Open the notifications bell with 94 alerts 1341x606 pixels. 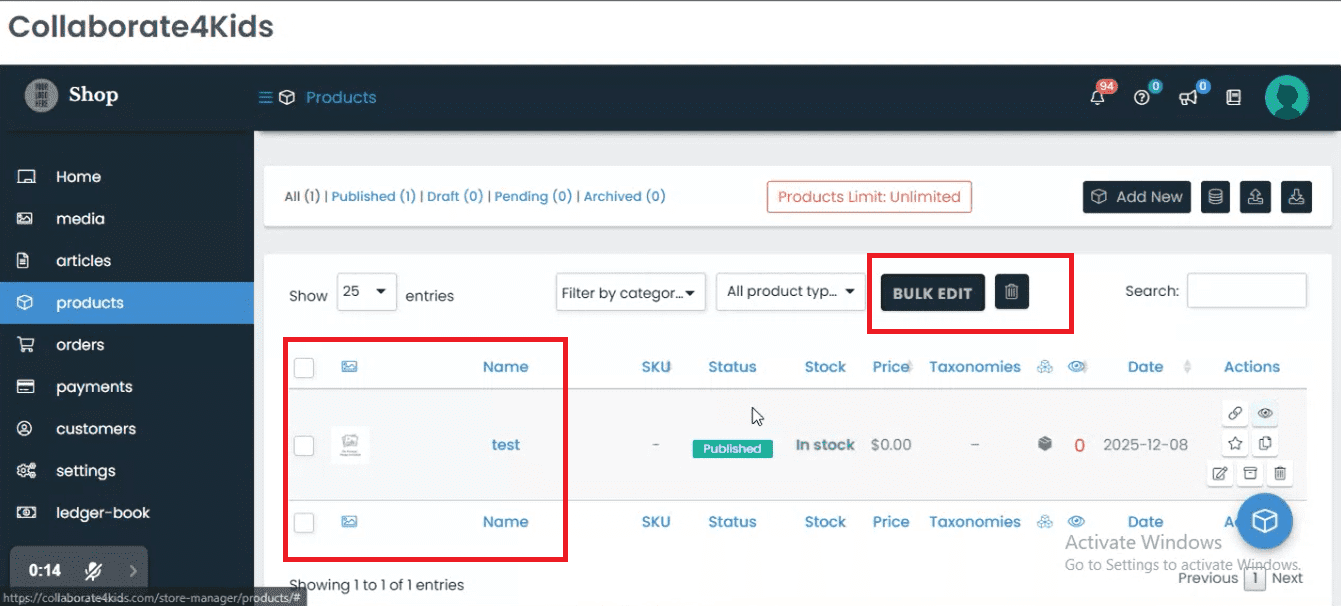tap(1099, 97)
